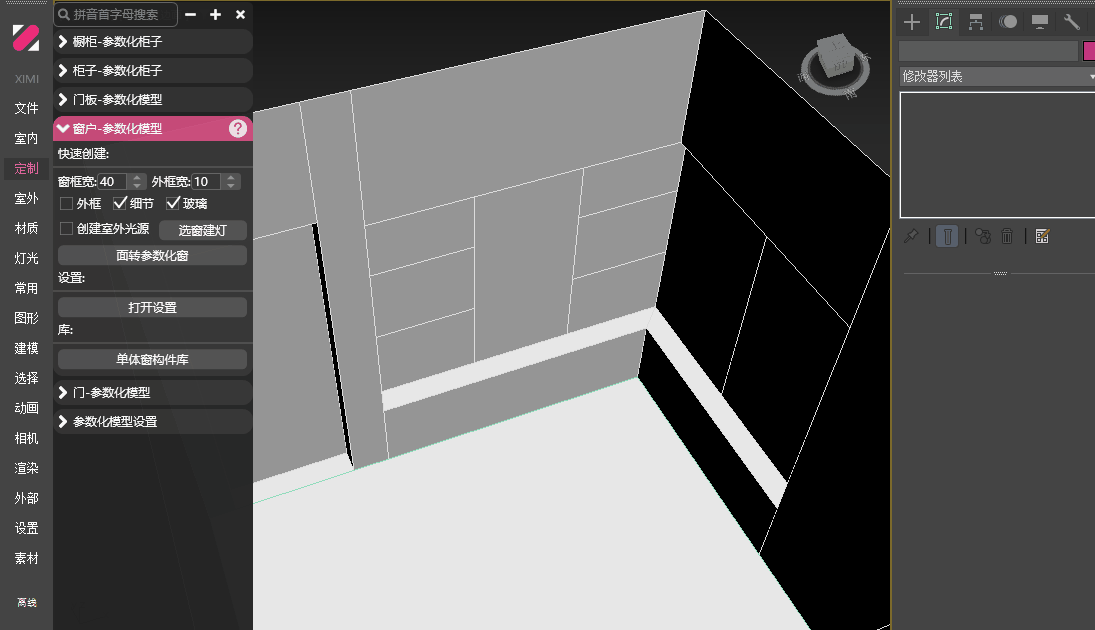Viewport: 1095px width, 630px height.
Task: Open the 灯光 sidebar menu
Action: (27, 258)
